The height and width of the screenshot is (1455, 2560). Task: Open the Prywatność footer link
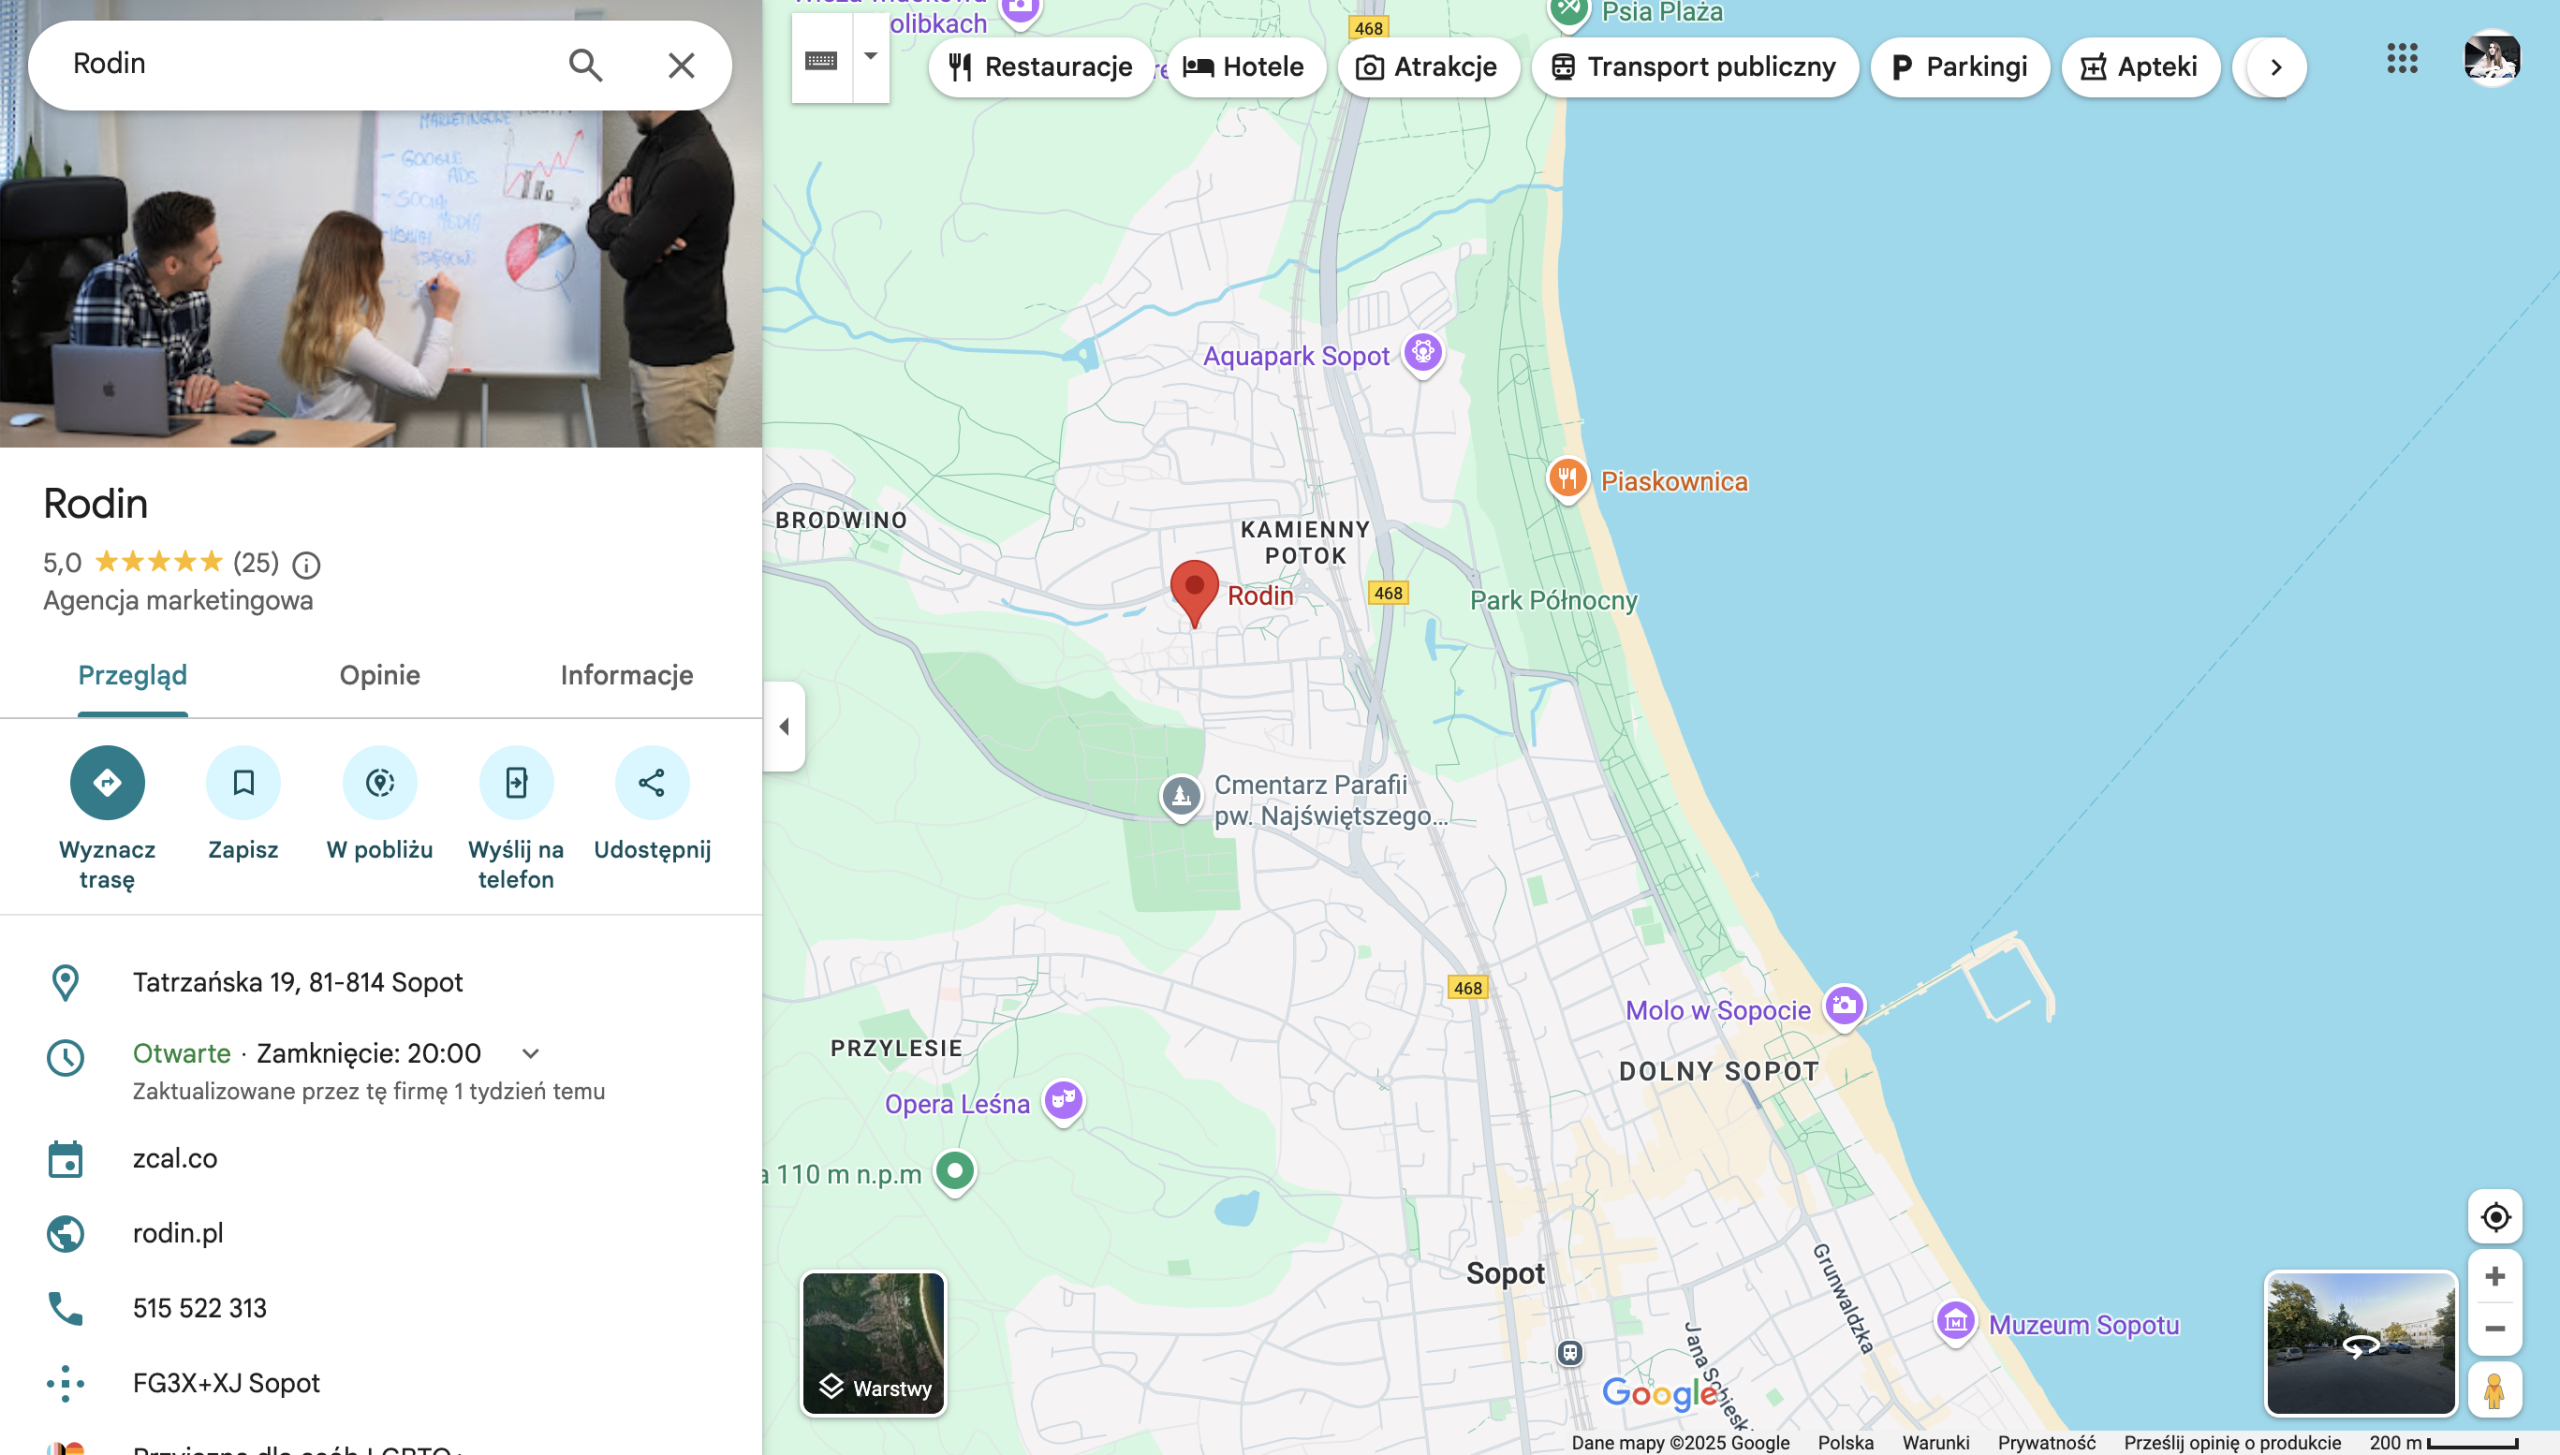coord(2046,1443)
